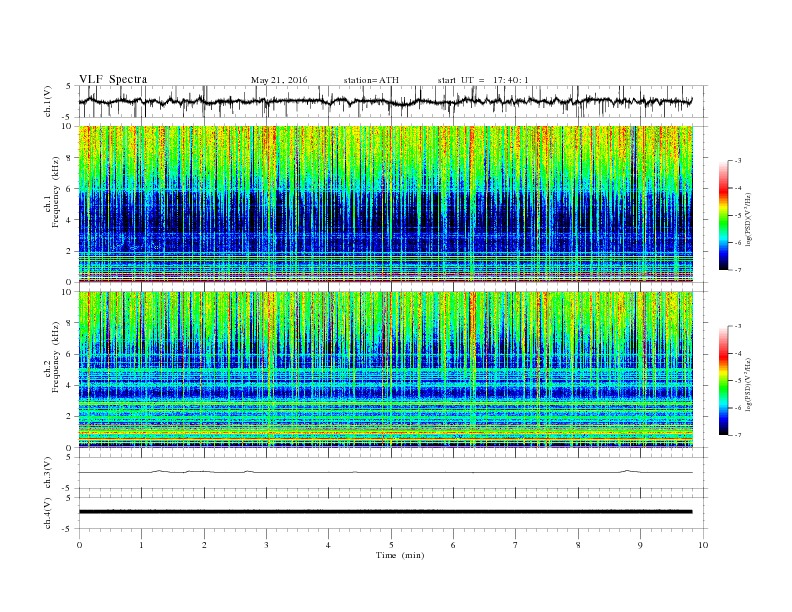Click time axis tick label '9'
Viewport: 792px width, 612px height.
640,545
